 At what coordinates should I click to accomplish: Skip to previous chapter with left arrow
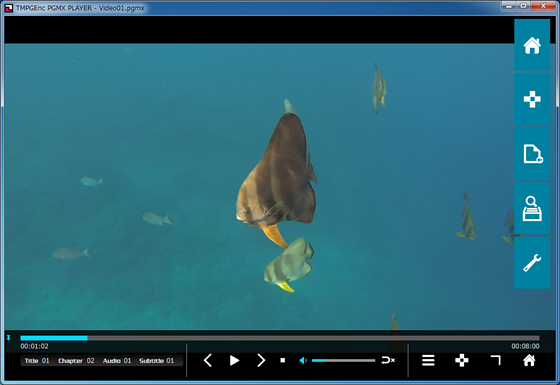coord(208,360)
